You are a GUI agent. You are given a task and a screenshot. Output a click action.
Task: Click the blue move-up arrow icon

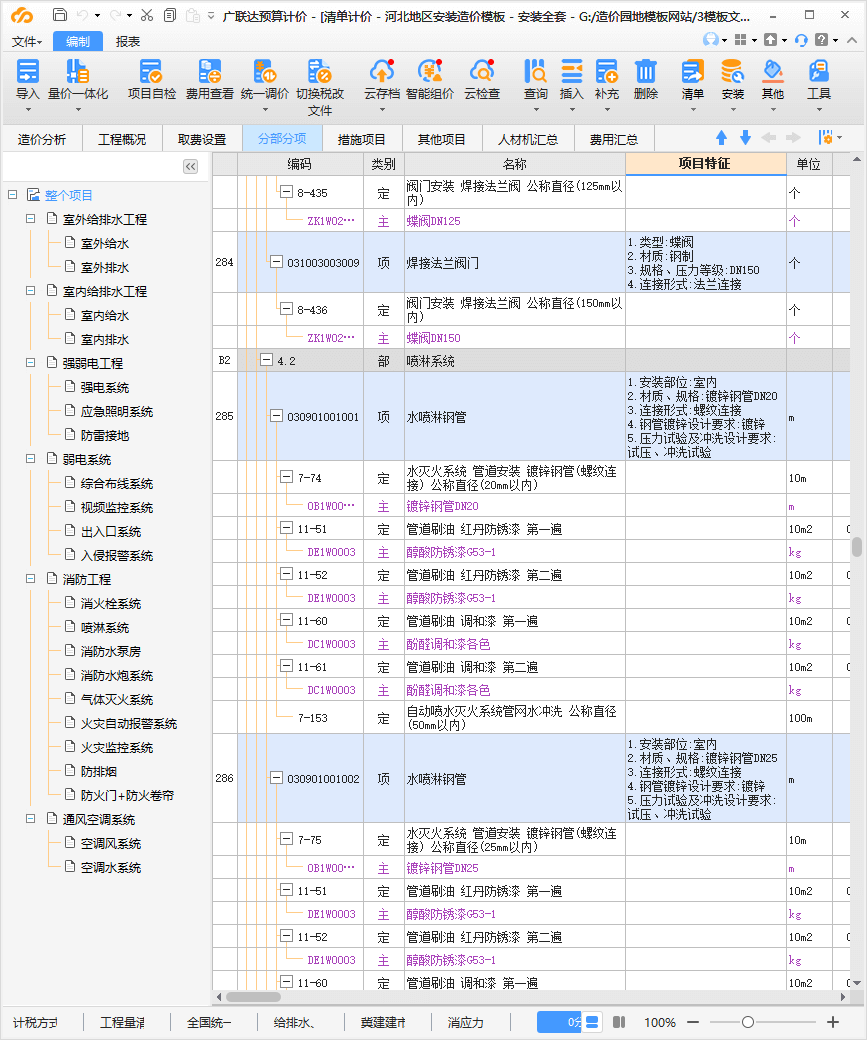click(721, 138)
